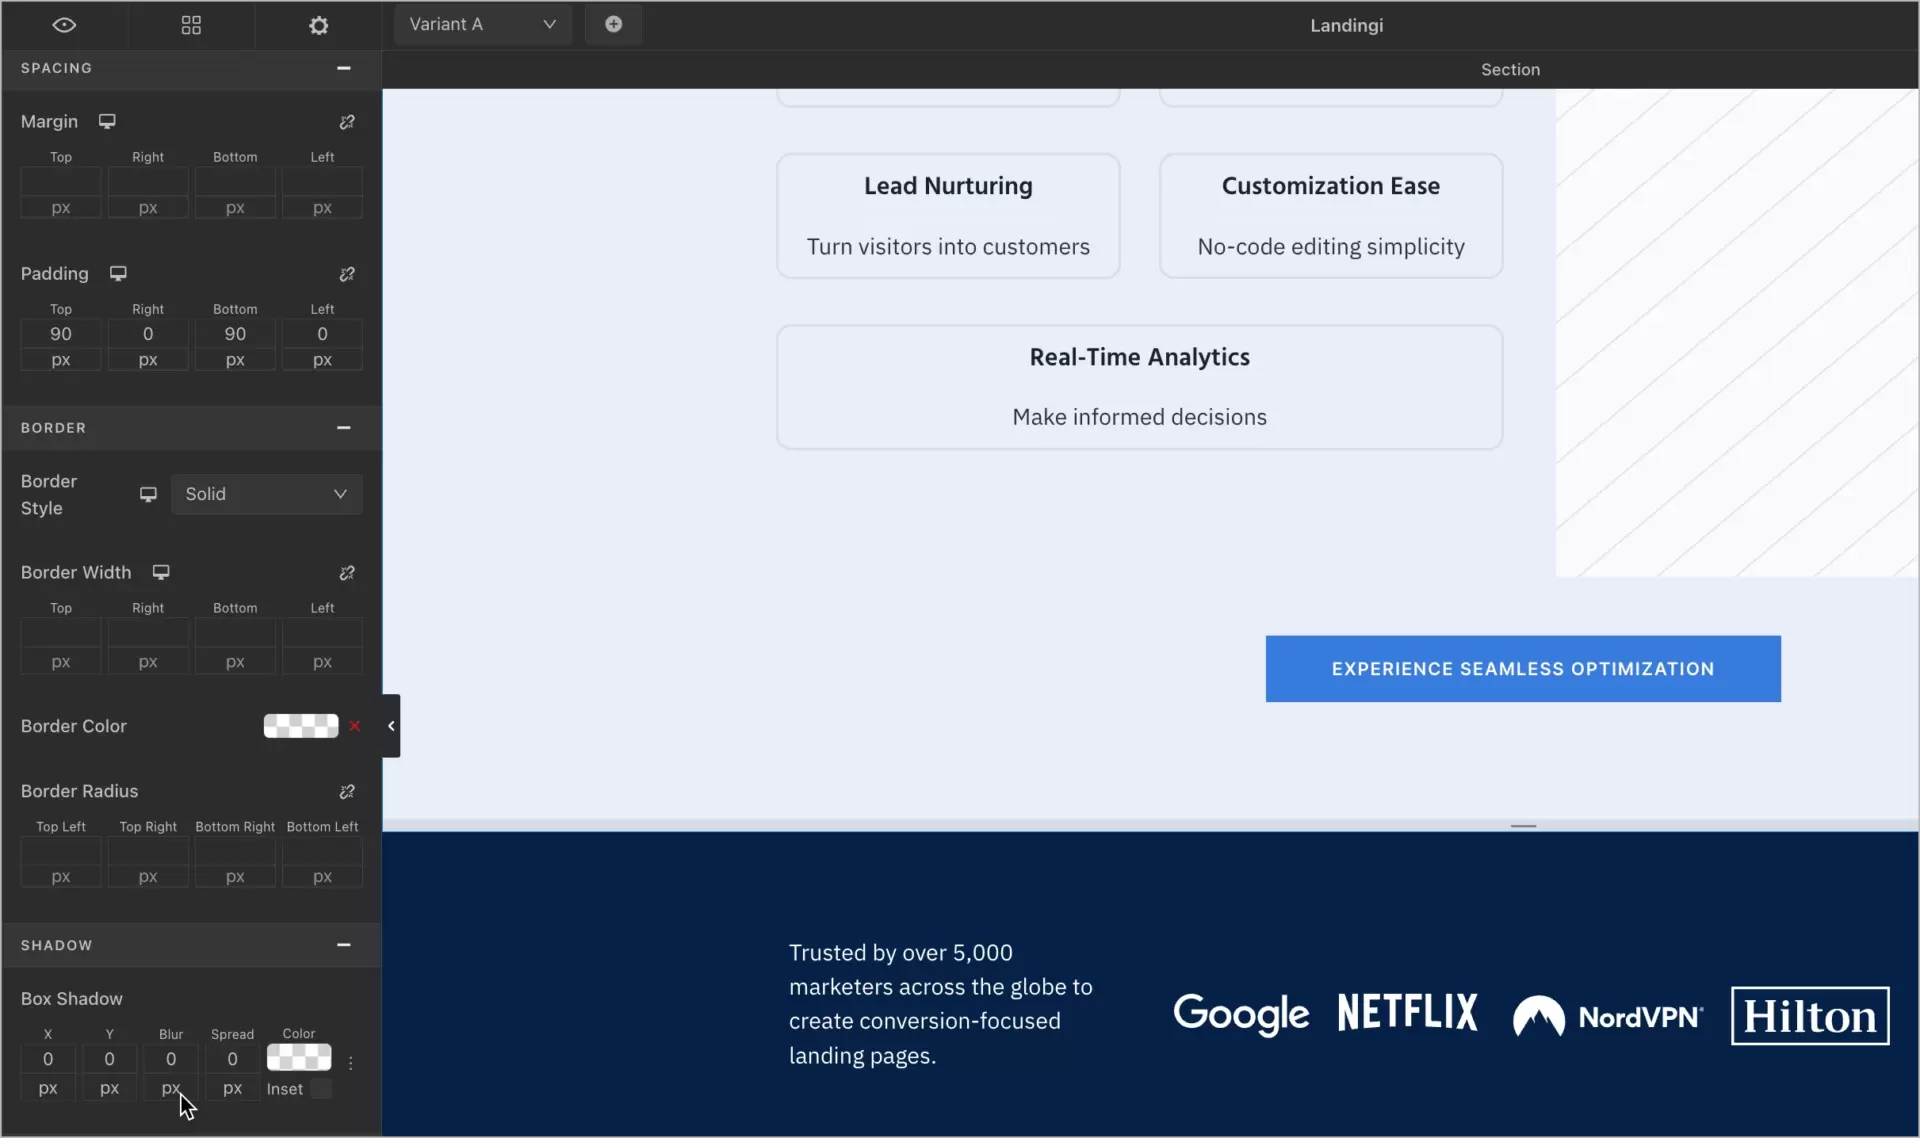Open the Border Style dropdown showing Solid
Screen dimensions: 1920x1138
coord(266,494)
